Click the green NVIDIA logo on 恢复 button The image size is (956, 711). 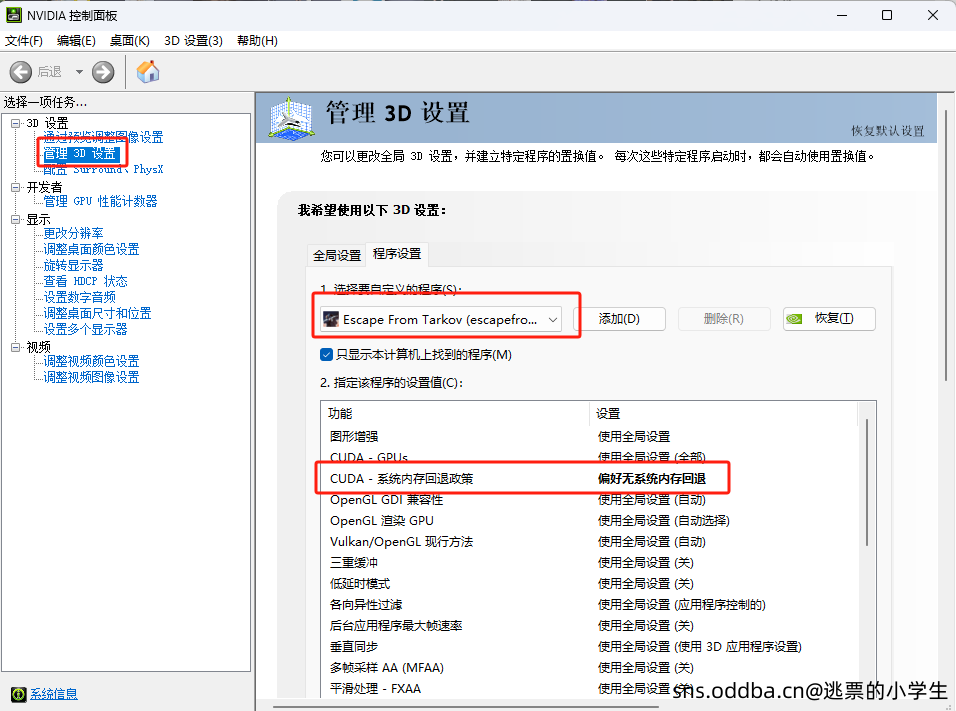click(x=794, y=319)
